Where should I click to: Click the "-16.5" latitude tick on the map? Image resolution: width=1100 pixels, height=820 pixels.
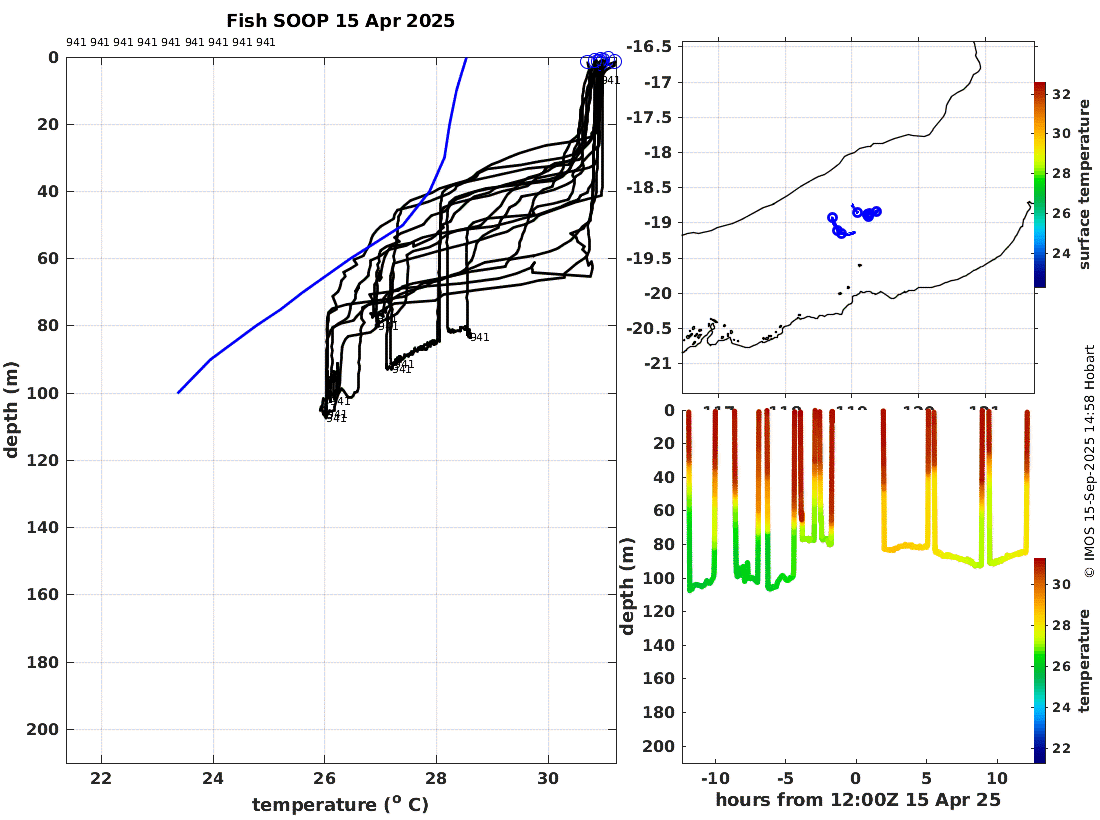(649, 46)
